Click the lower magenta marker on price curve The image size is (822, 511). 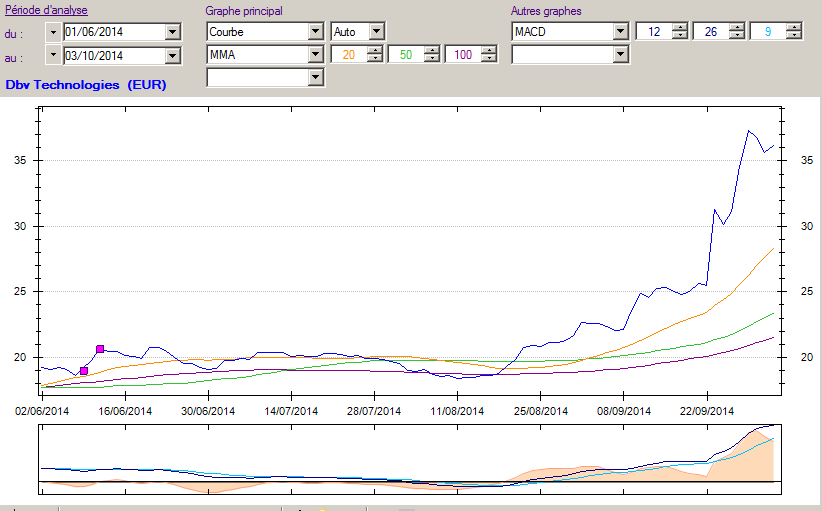tap(84, 371)
